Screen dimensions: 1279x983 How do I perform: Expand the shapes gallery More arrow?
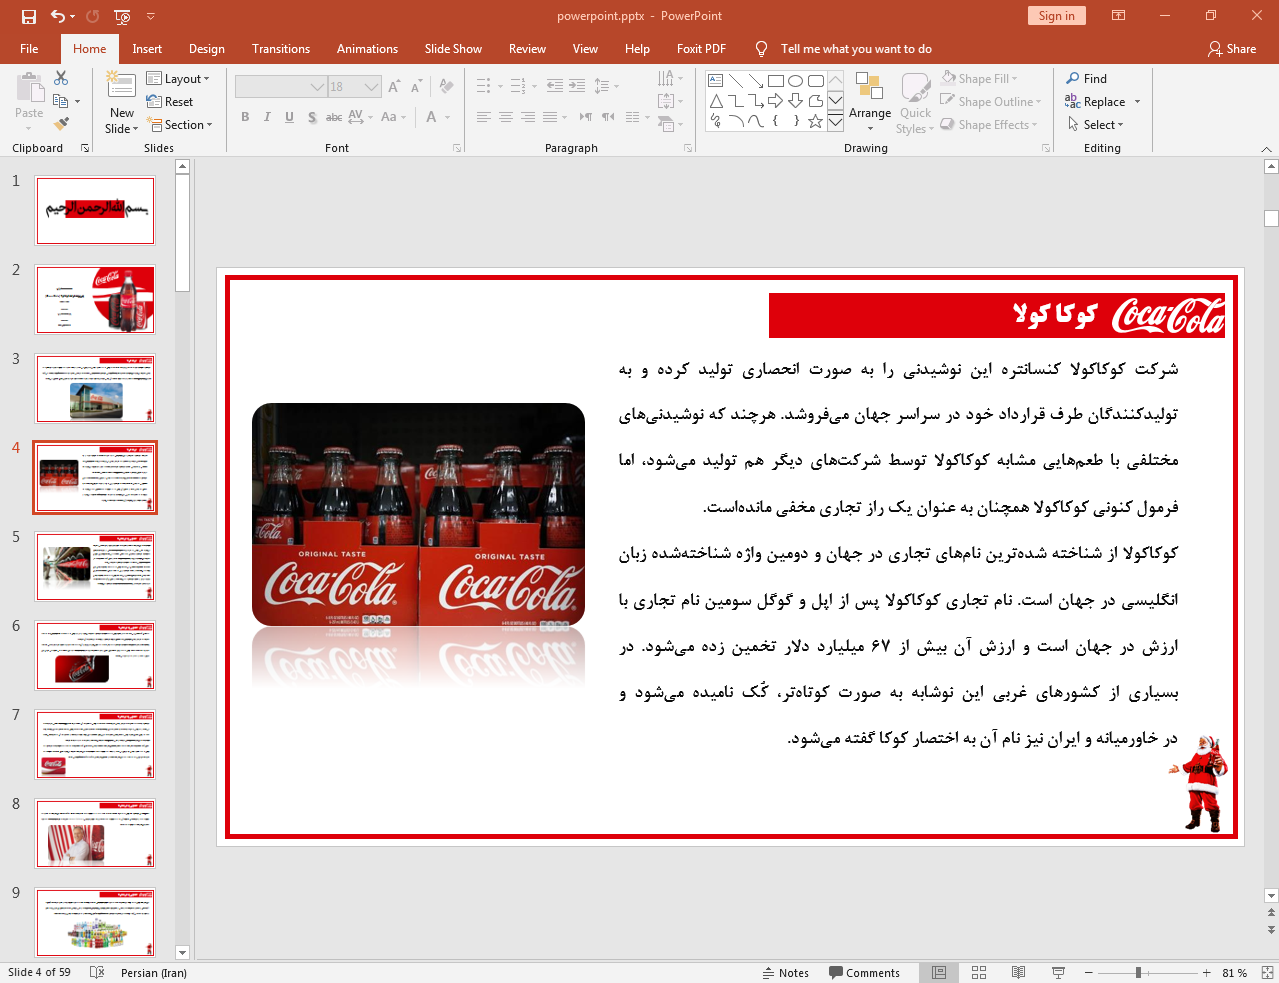[836, 122]
